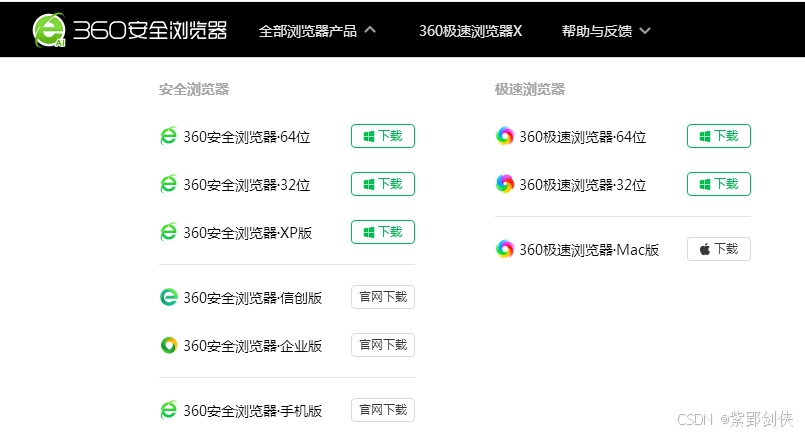The image size is (805, 435).
Task: Open the 360极速浏览器X menu item
Action: pos(470,31)
